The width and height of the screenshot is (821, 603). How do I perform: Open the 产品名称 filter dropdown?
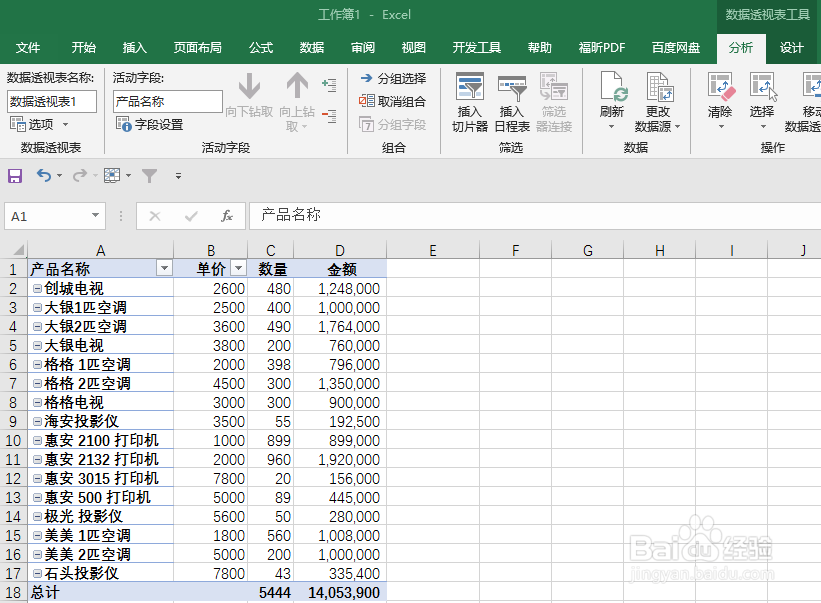164,269
